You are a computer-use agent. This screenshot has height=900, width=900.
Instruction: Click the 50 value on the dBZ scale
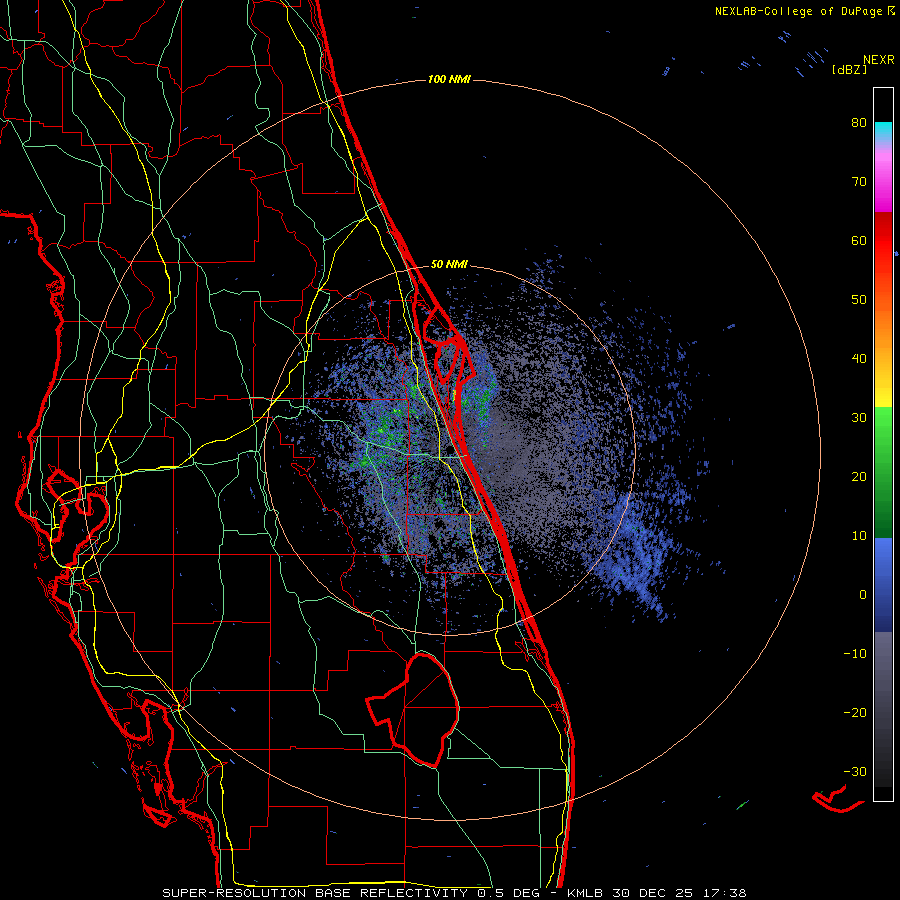pos(859,300)
